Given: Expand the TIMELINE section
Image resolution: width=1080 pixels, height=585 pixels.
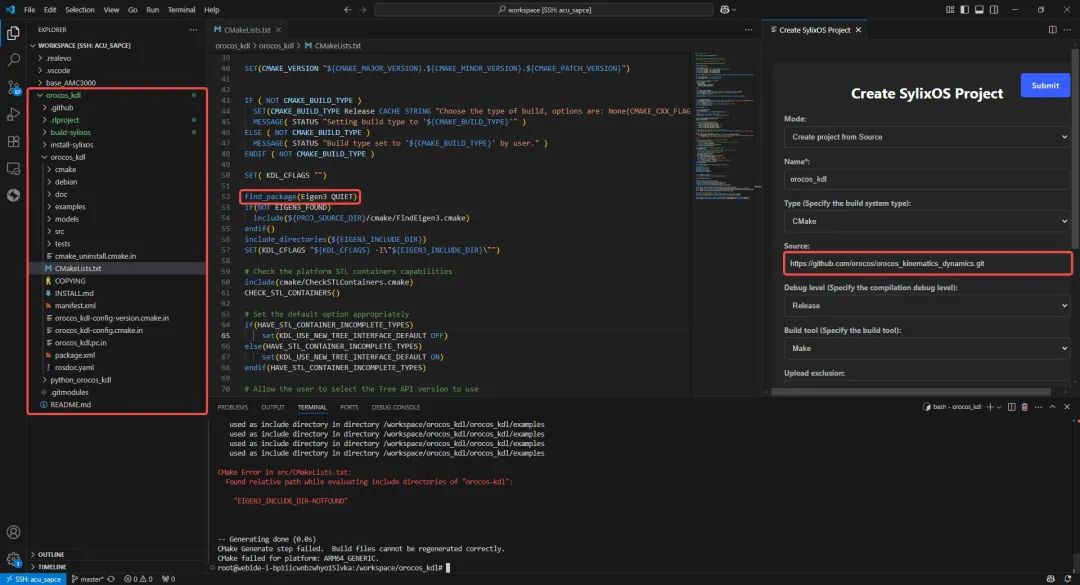Looking at the screenshot, I should pyautogui.click(x=52, y=566).
